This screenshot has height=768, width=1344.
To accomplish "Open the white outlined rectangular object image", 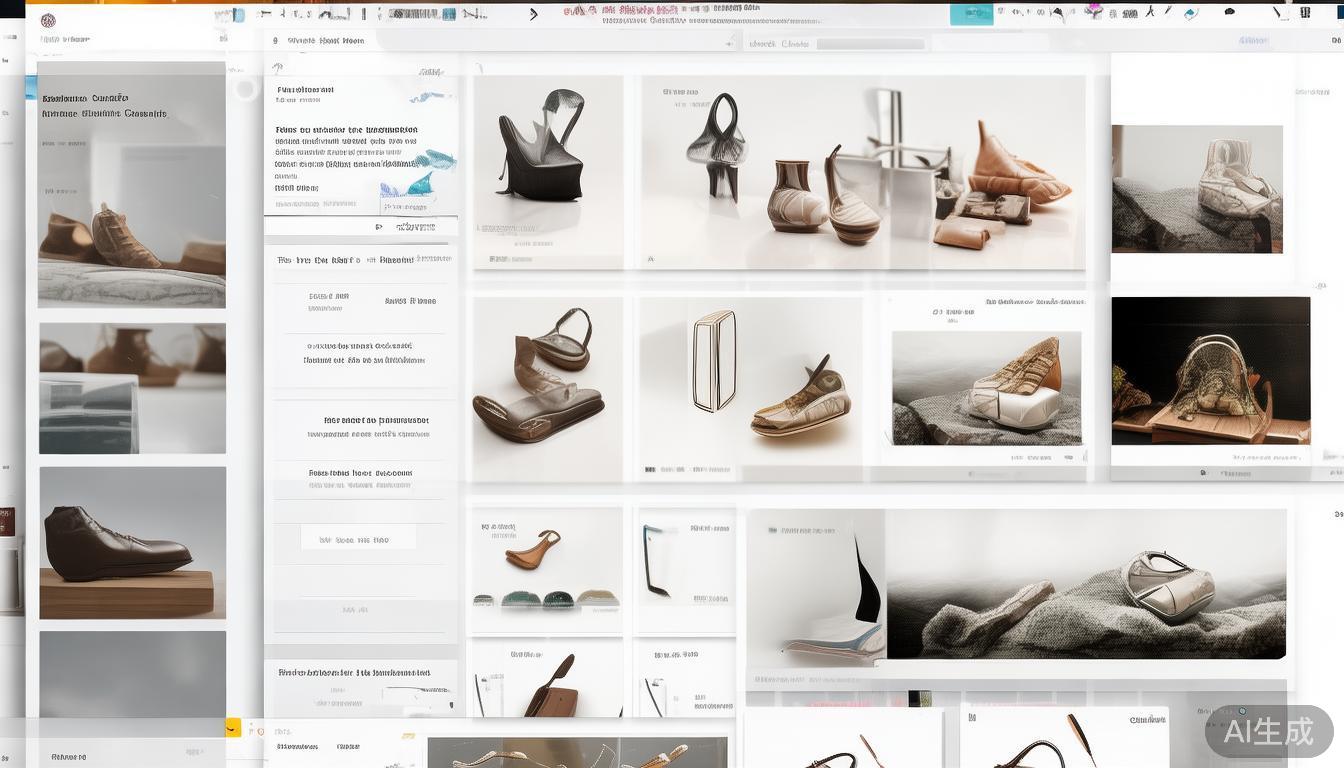I will [714, 361].
